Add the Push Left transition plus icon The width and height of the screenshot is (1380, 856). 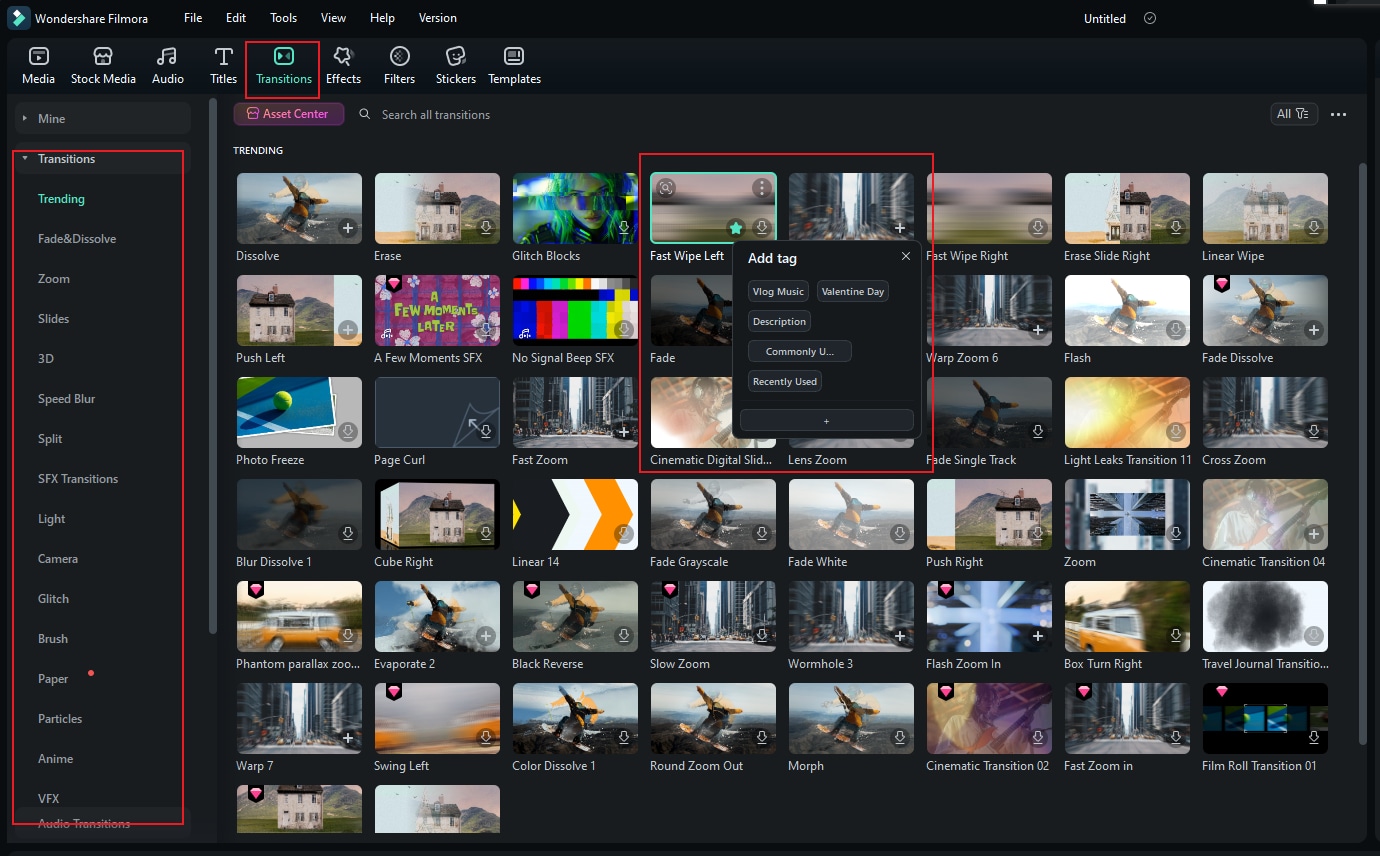(x=348, y=330)
